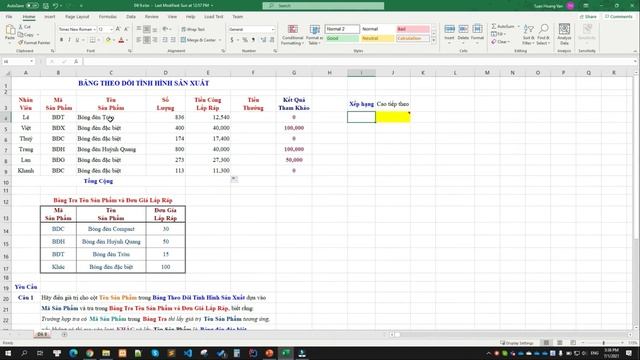Open the Font Color dropdown arrow
The height and width of the screenshot is (360, 640).
click(x=127, y=40)
